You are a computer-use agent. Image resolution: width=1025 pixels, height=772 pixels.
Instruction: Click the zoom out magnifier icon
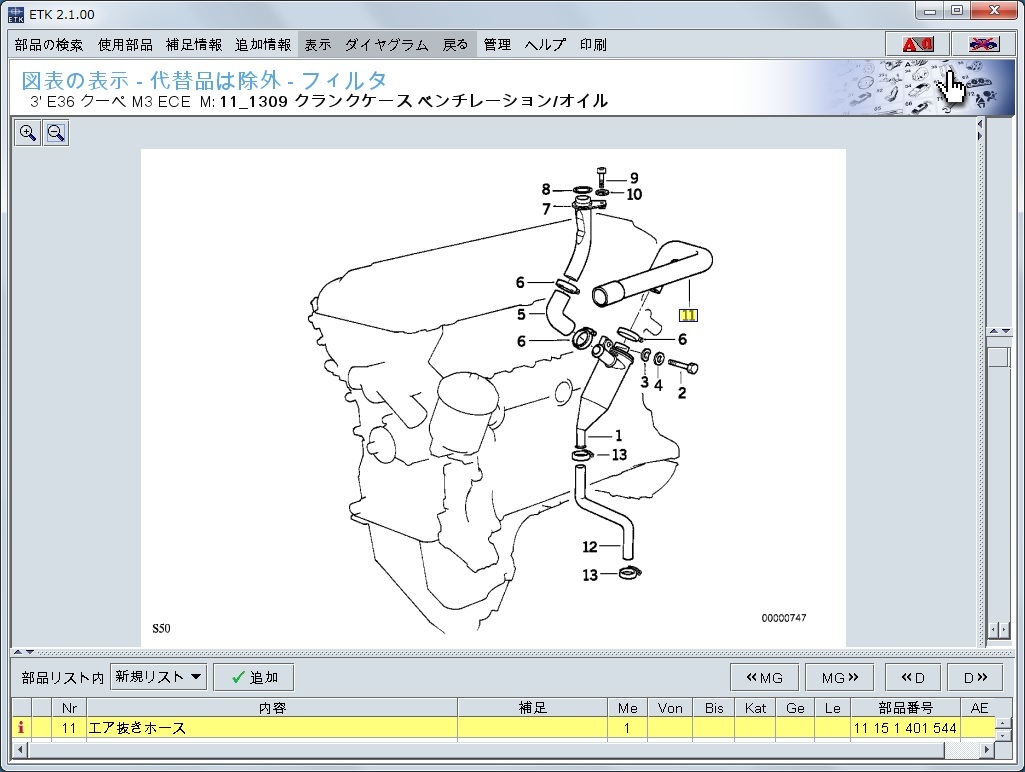click(56, 133)
